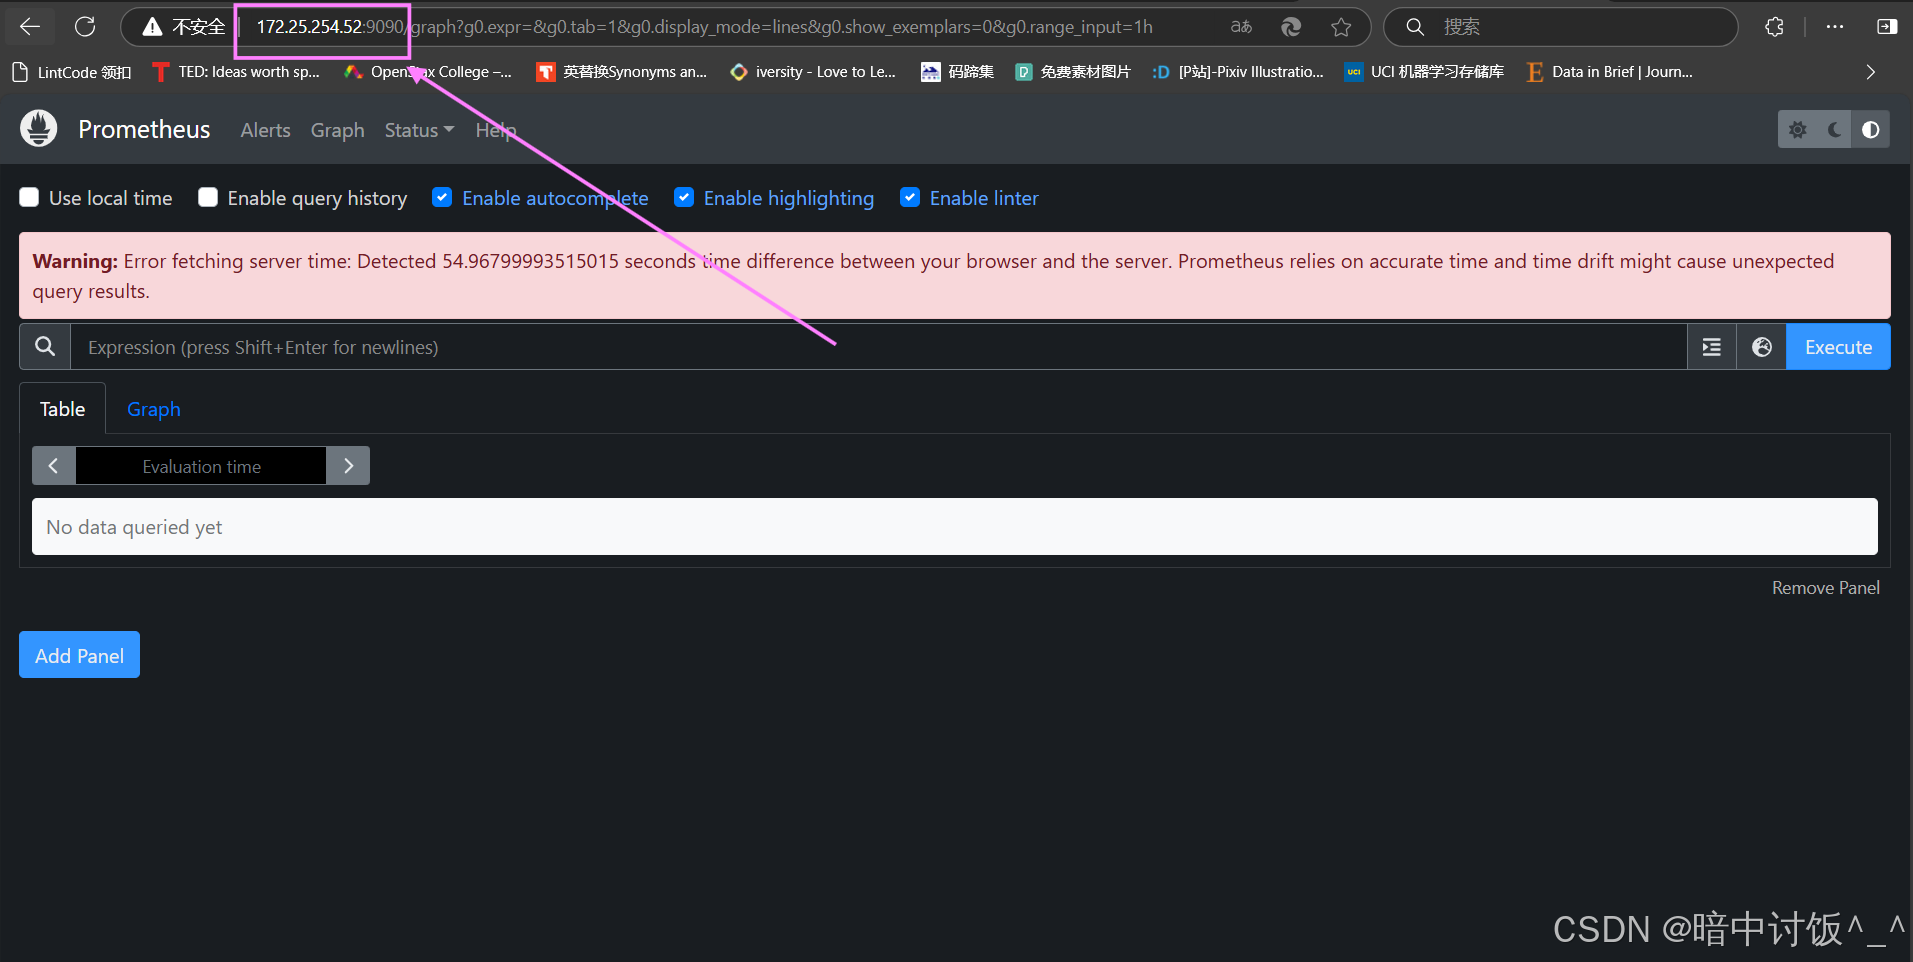This screenshot has width=1913, height=962.
Task: Open the 码蹄集 bookmark
Action: click(958, 72)
